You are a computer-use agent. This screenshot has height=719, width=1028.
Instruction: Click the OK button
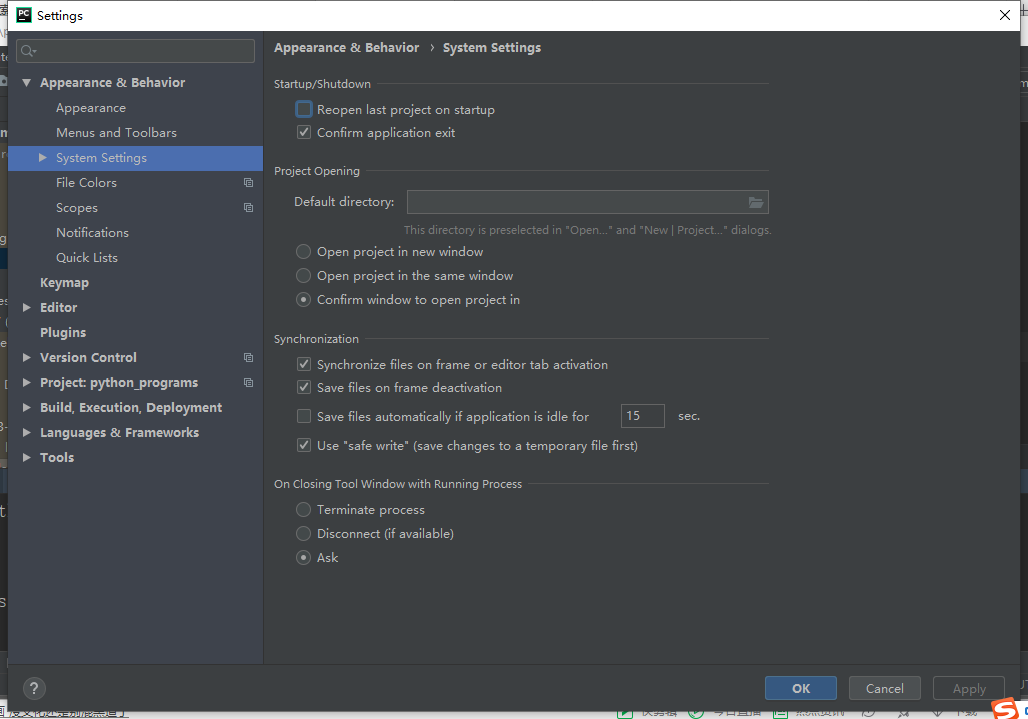tap(801, 688)
